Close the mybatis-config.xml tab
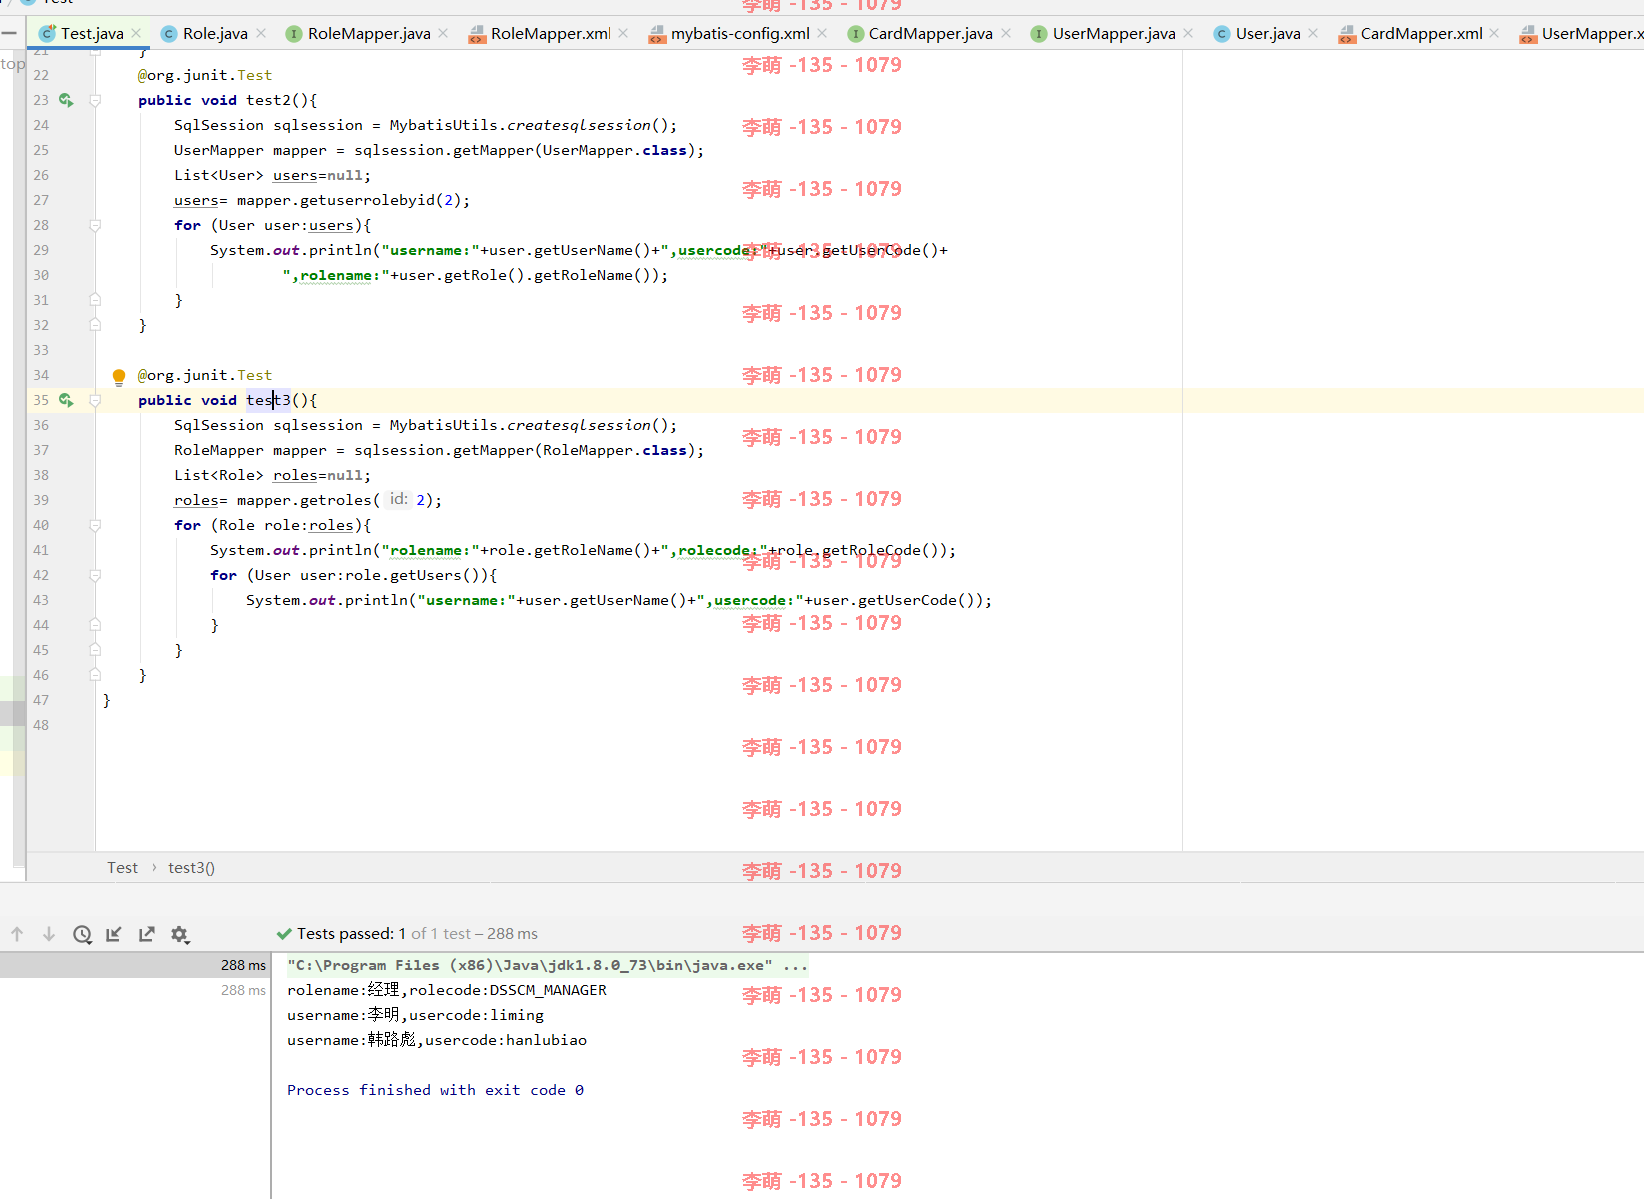The width and height of the screenshot is (1644, 1199). 822,33
